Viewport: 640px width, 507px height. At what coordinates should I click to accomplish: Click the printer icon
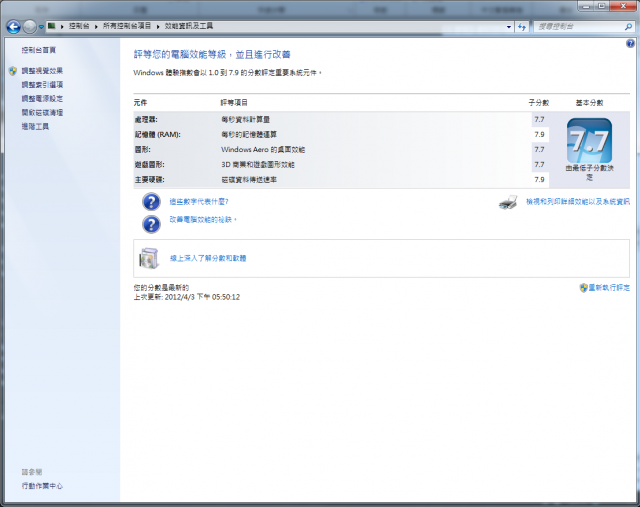click(508, 202)
